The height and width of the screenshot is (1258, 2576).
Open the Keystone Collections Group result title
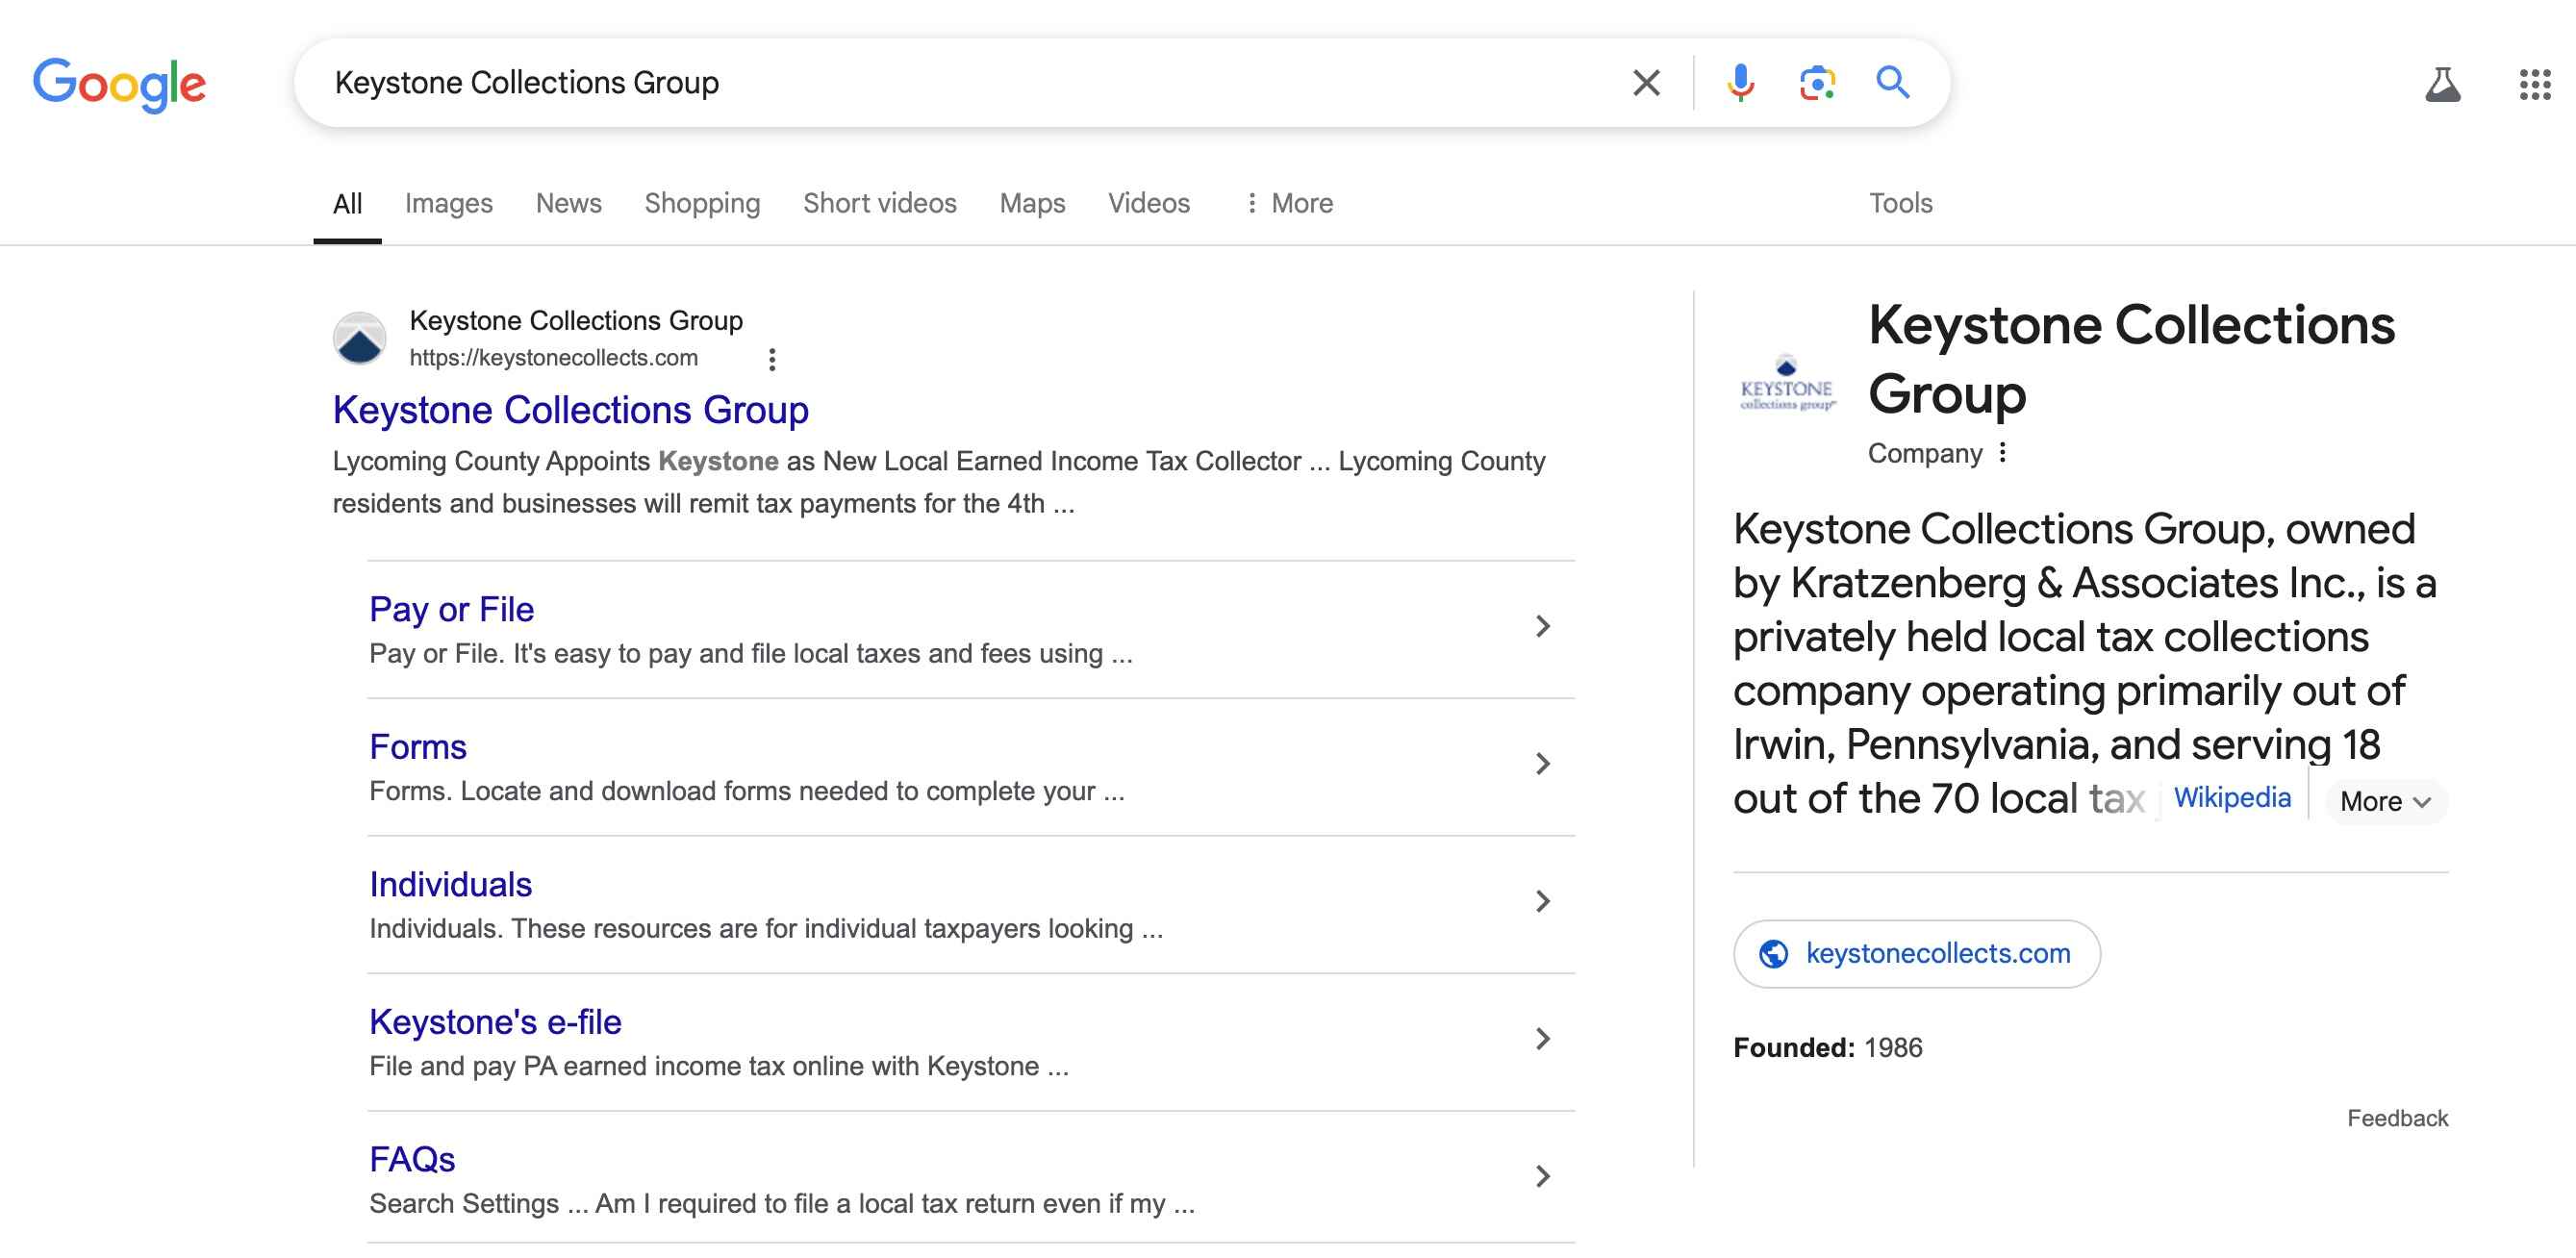coord(570,410)
